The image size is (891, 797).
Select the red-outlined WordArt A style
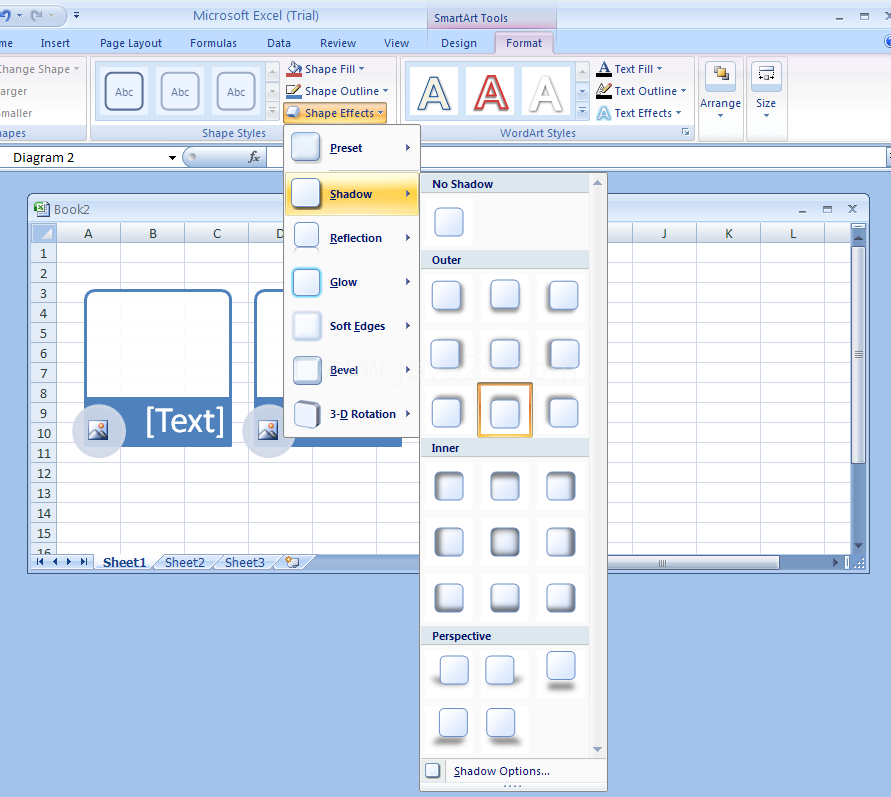(490, 92)
